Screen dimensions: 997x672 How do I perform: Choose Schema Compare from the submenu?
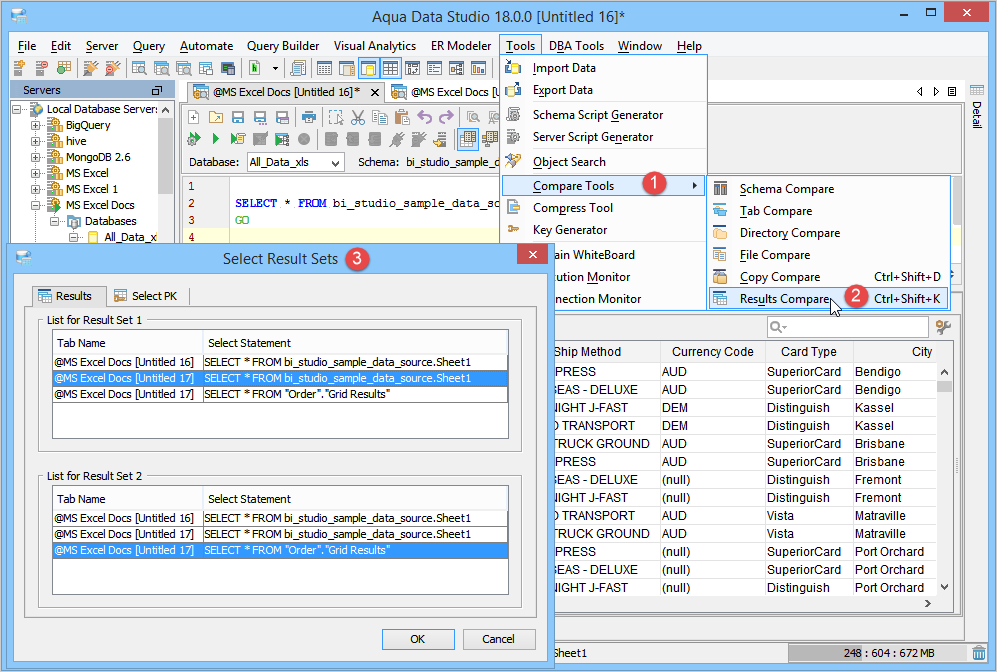point(786,189)
